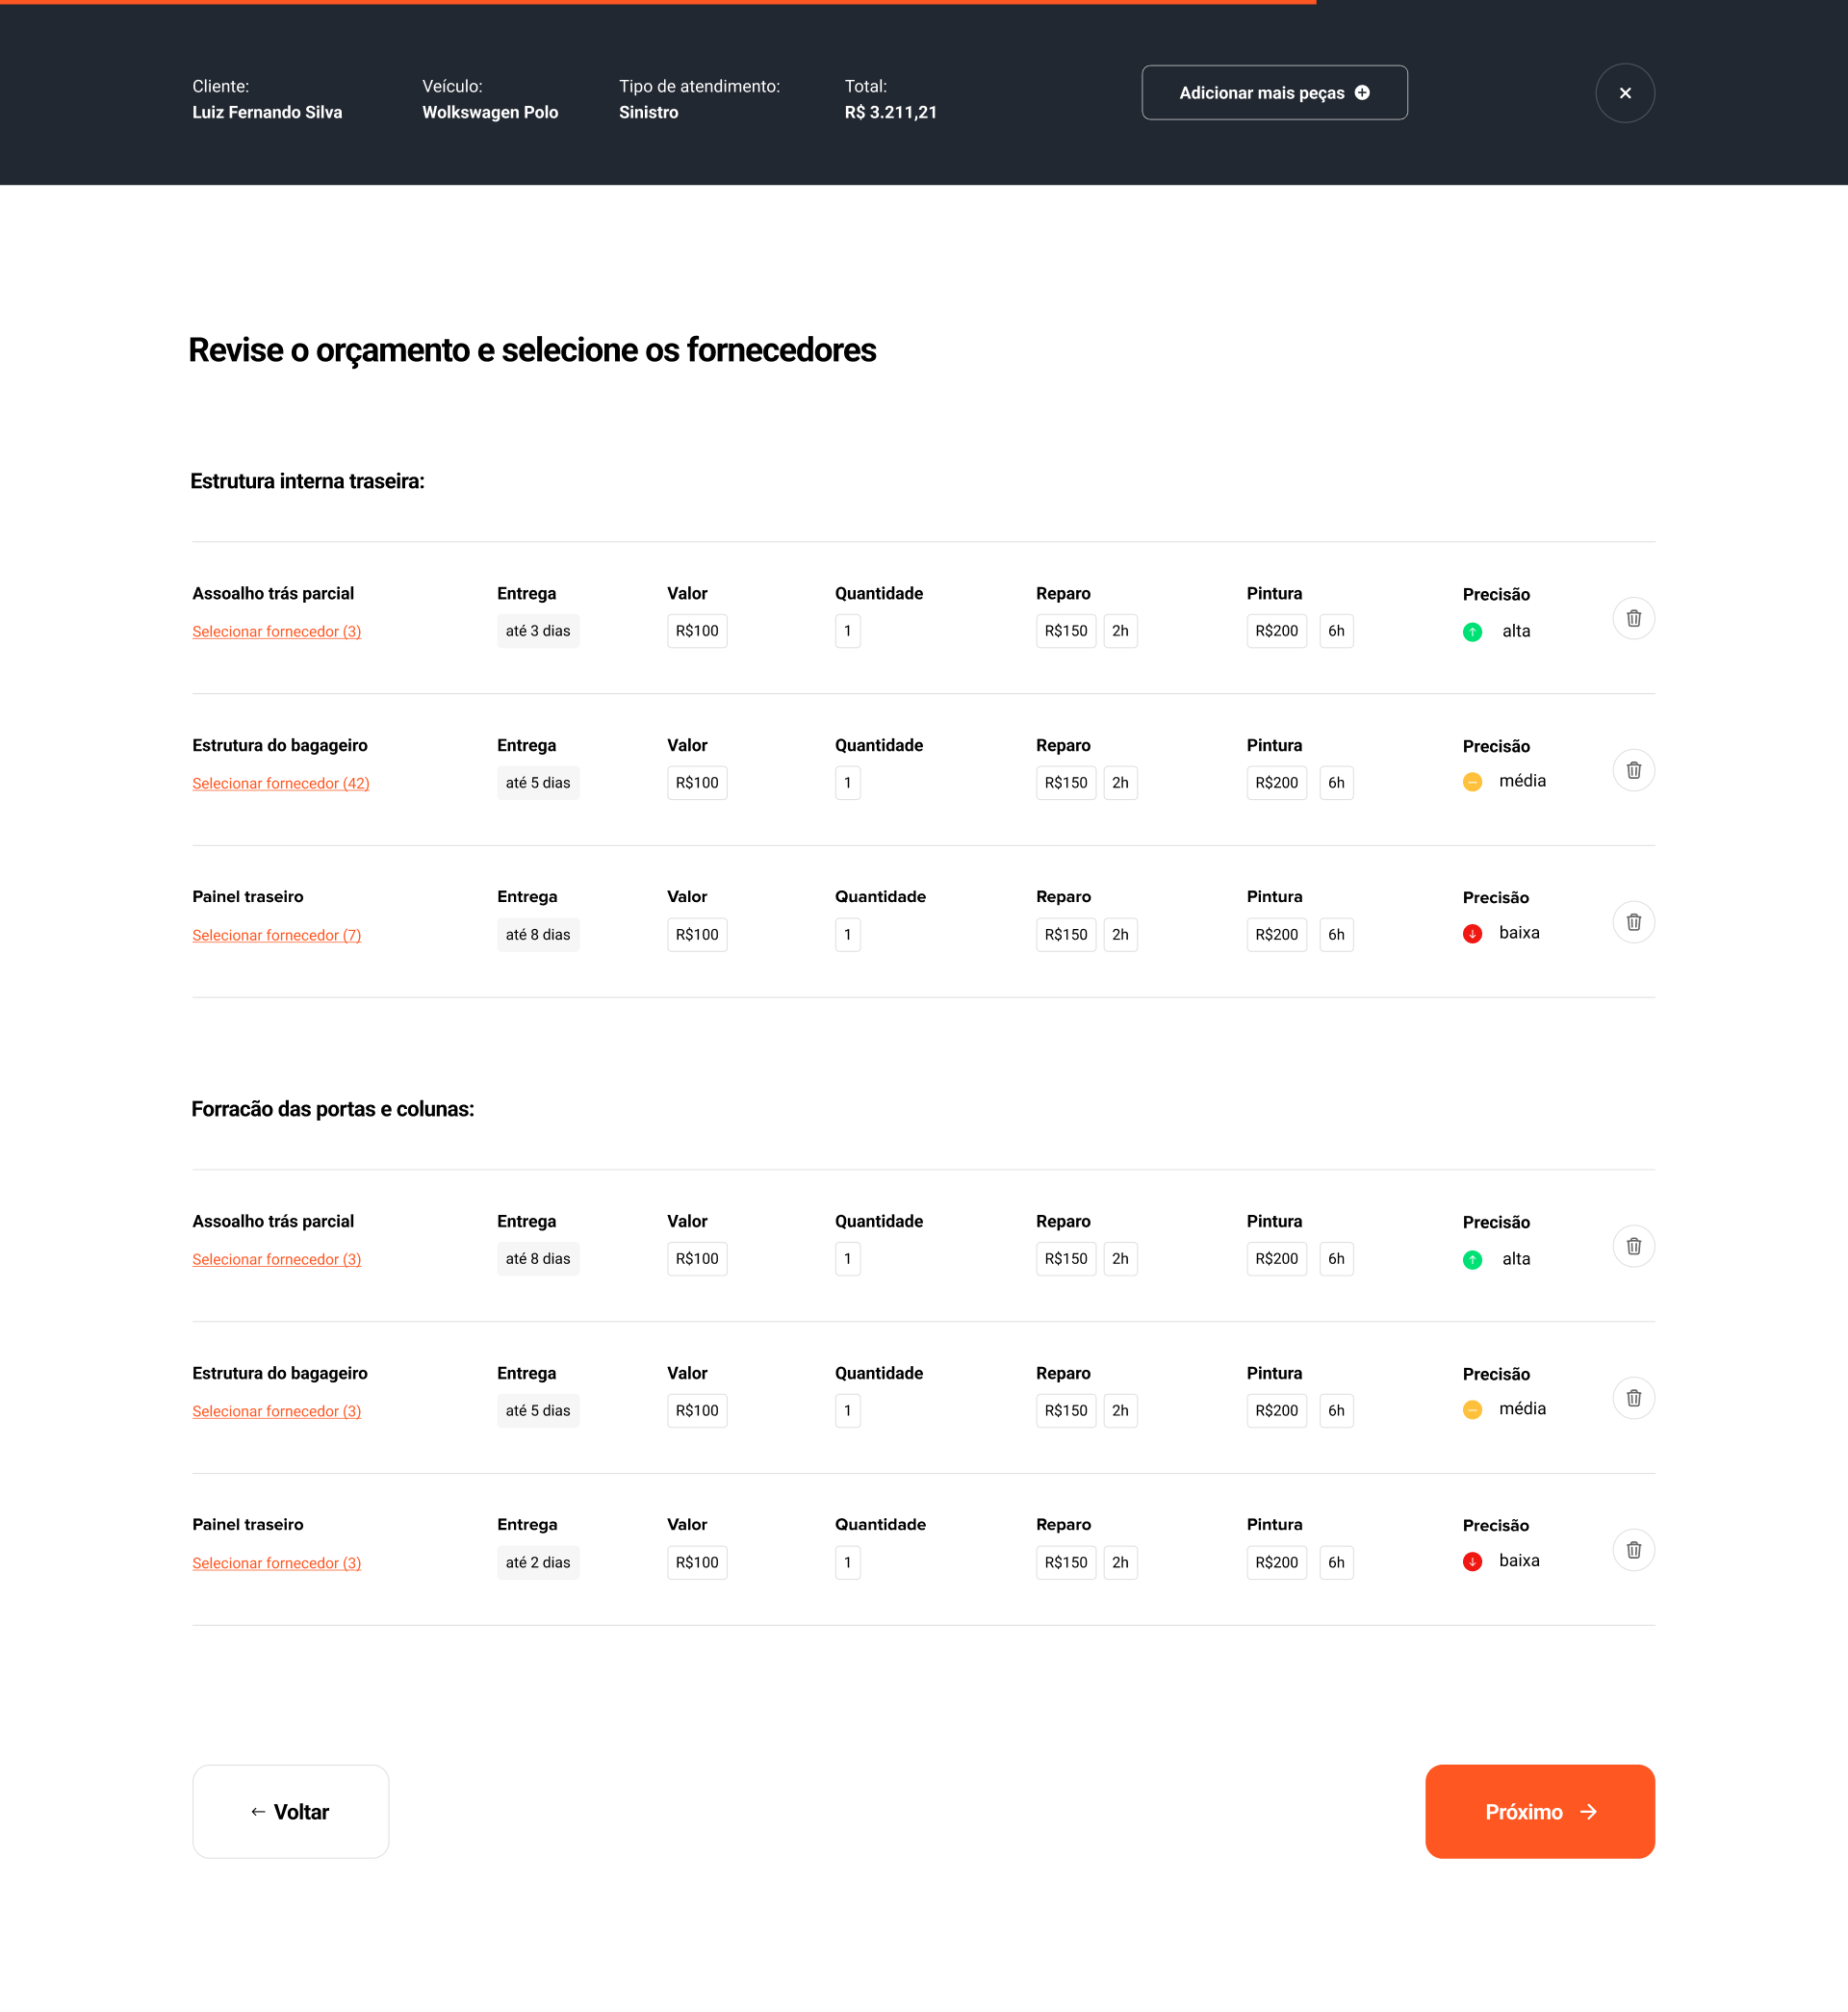The height and width of the screenshot is (2012, 1848).
Task: Select supplier for Estrutura do bagageiro in Forracão section
Action: pos(277,1412)
